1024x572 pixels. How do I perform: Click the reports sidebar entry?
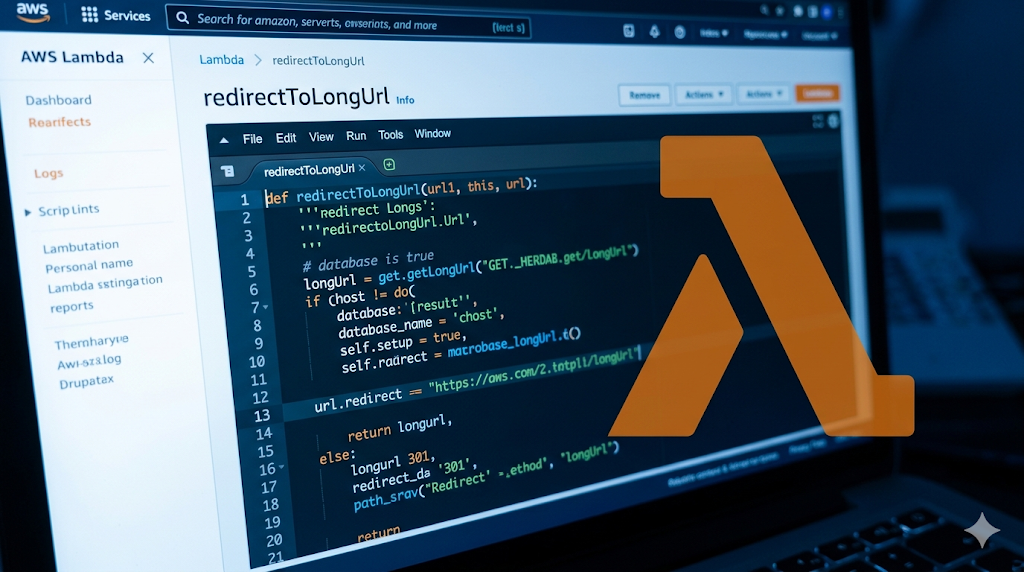click(72, 306)
